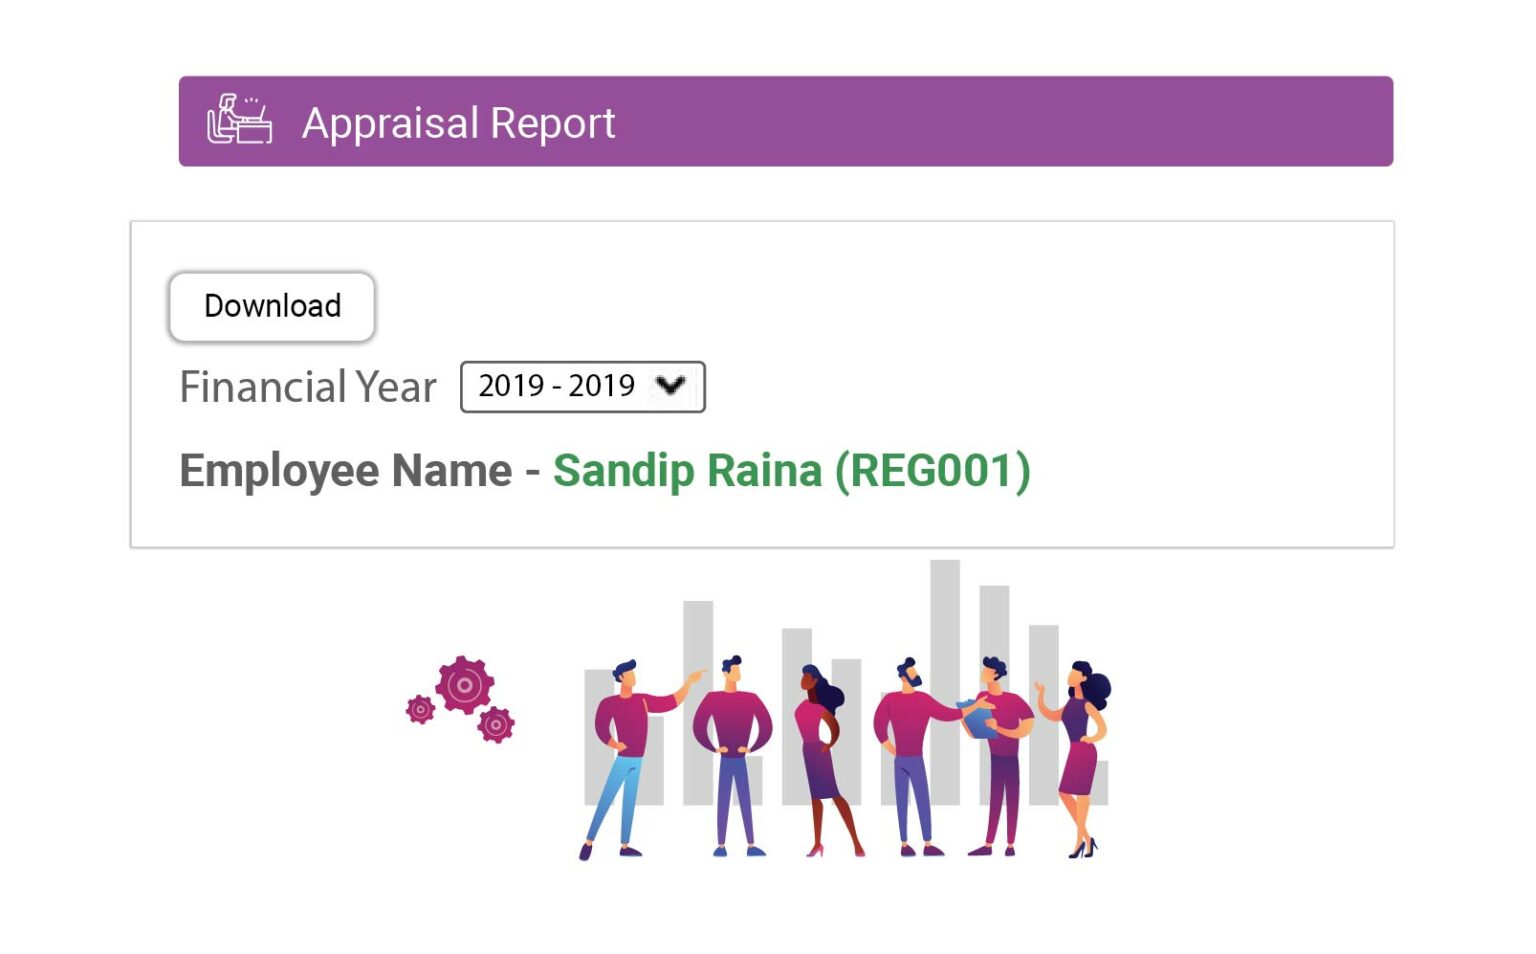Screen dimensions: 1536x954
Task: Click the purple header bar background
Action: pos(1100,121)
